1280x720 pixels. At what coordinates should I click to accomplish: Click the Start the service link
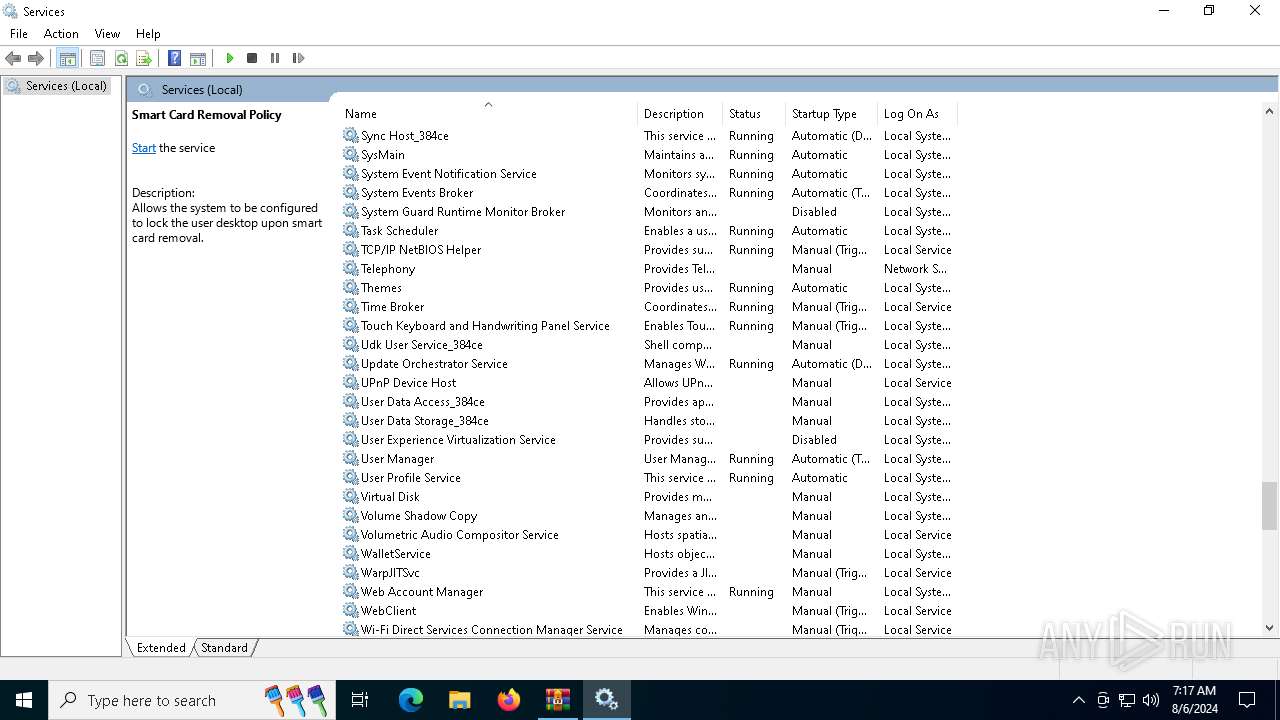144,148
